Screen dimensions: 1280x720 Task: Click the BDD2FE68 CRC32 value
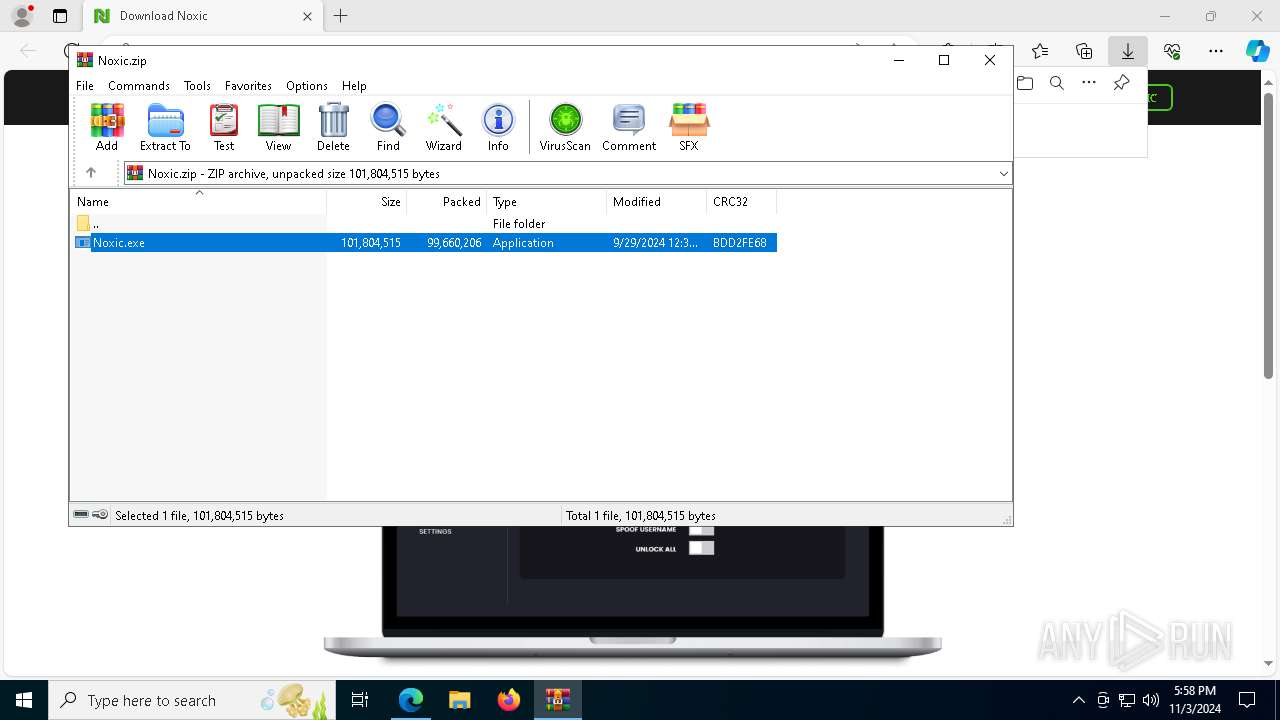pos(740,243)
